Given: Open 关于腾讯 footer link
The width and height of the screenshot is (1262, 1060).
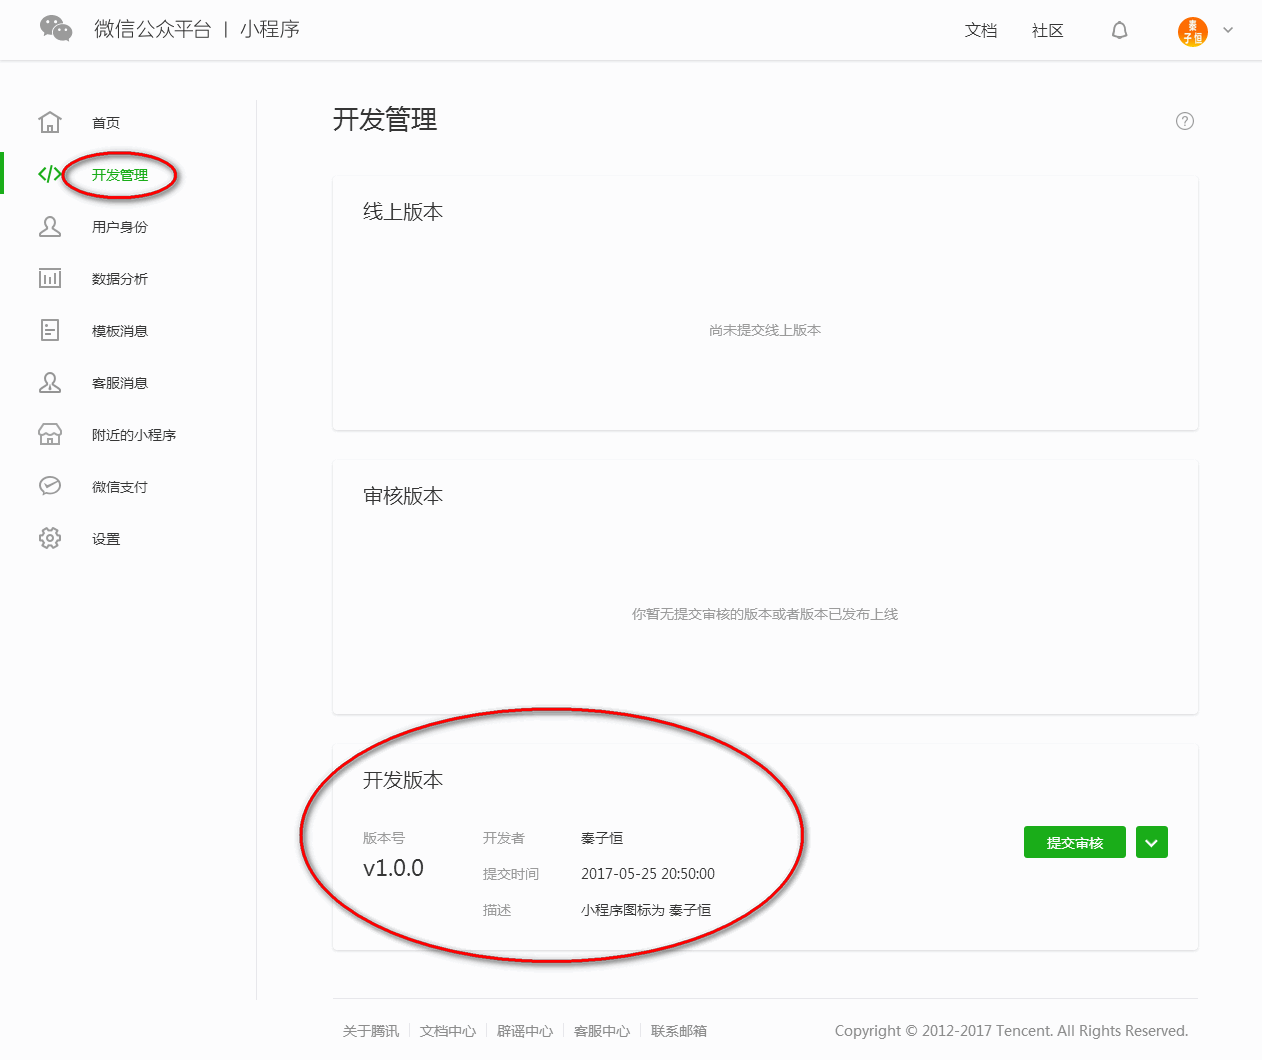Looking at the screenshot, I should click(371, 1031).
